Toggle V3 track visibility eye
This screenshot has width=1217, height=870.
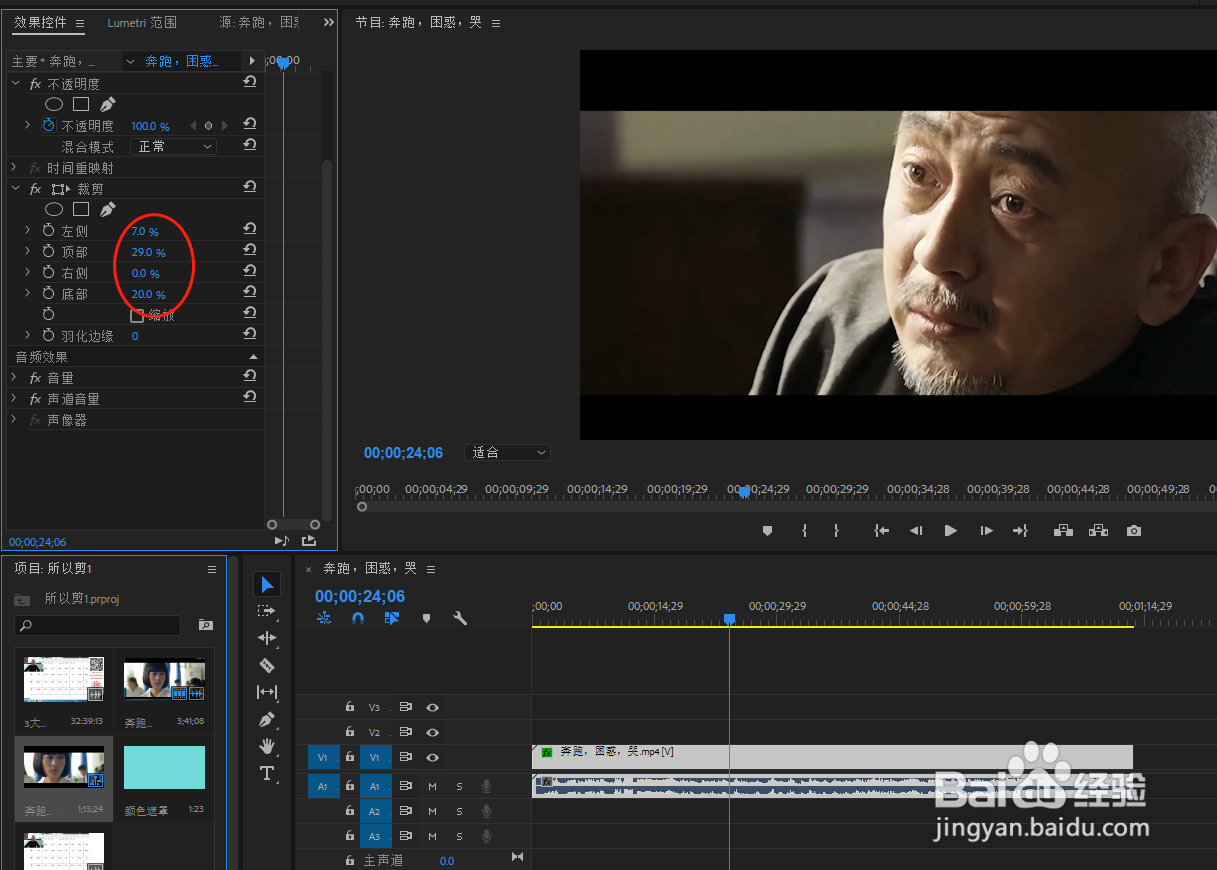432,706
